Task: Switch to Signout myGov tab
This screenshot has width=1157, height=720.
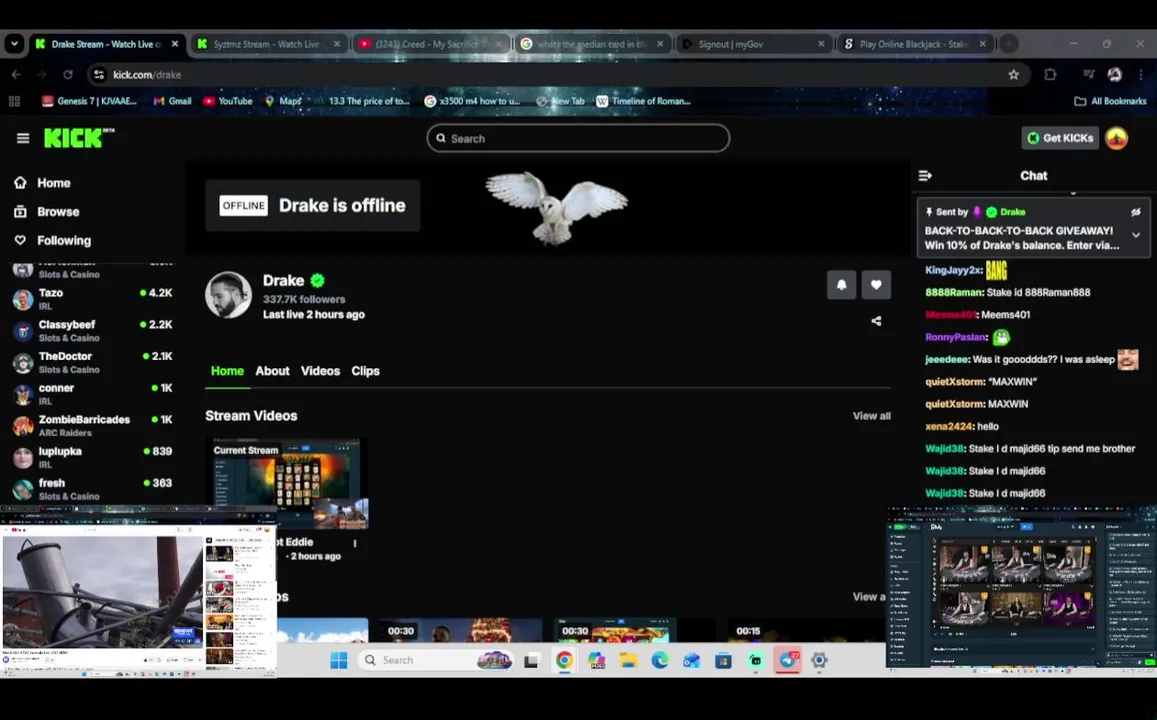Action: (x=754, y=44)
